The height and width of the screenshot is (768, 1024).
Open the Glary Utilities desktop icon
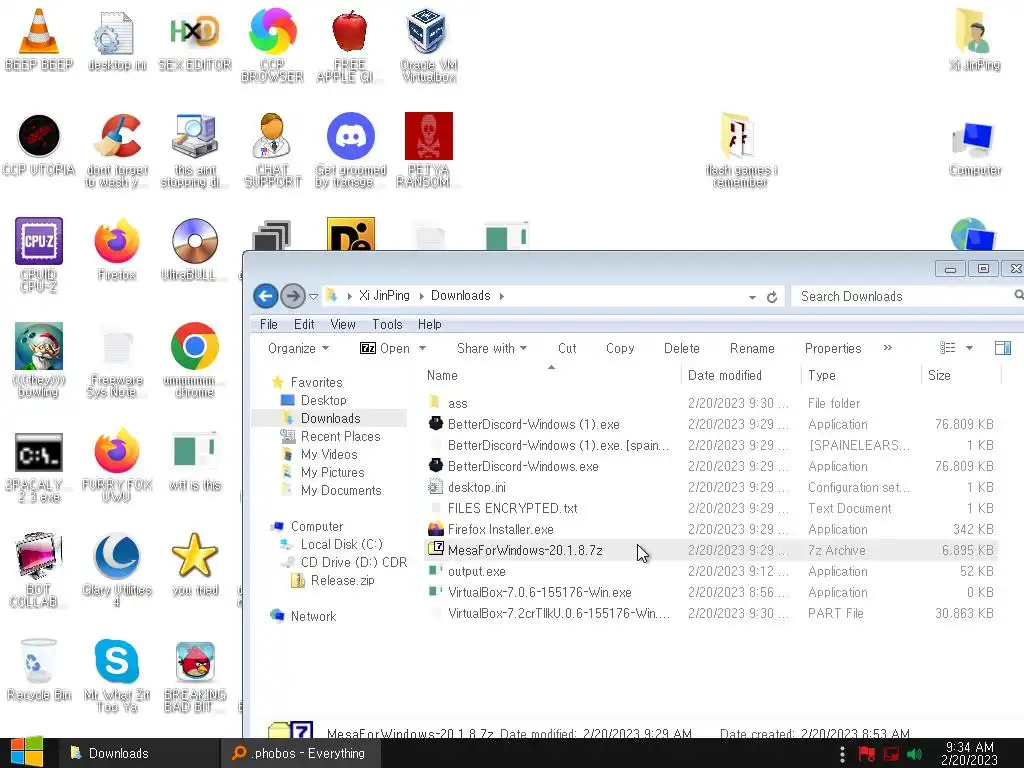[117, 571]
